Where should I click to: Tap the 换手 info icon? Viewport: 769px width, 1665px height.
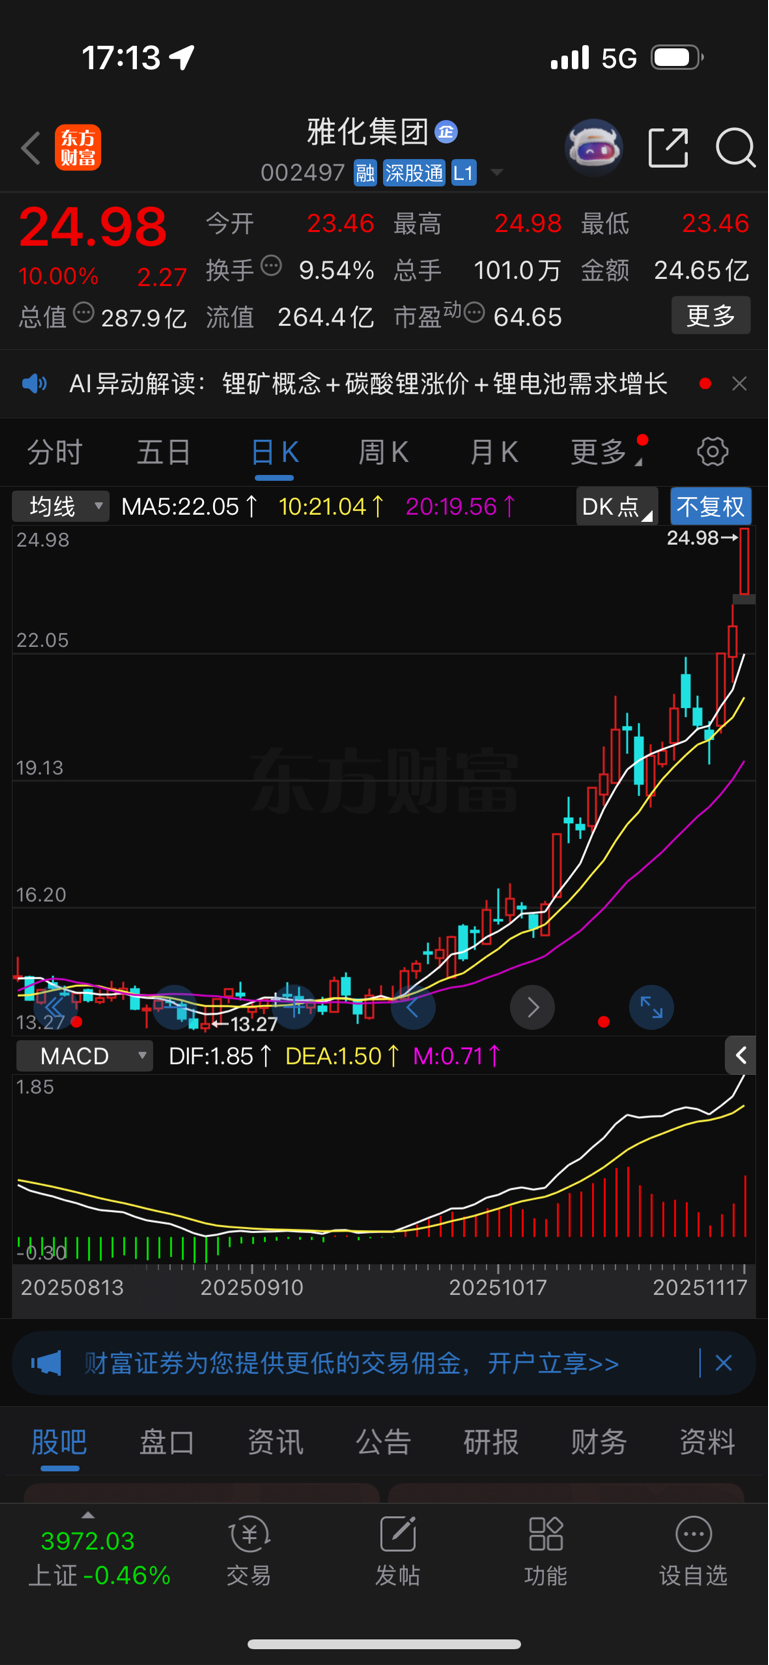click(x=271, y=266)
